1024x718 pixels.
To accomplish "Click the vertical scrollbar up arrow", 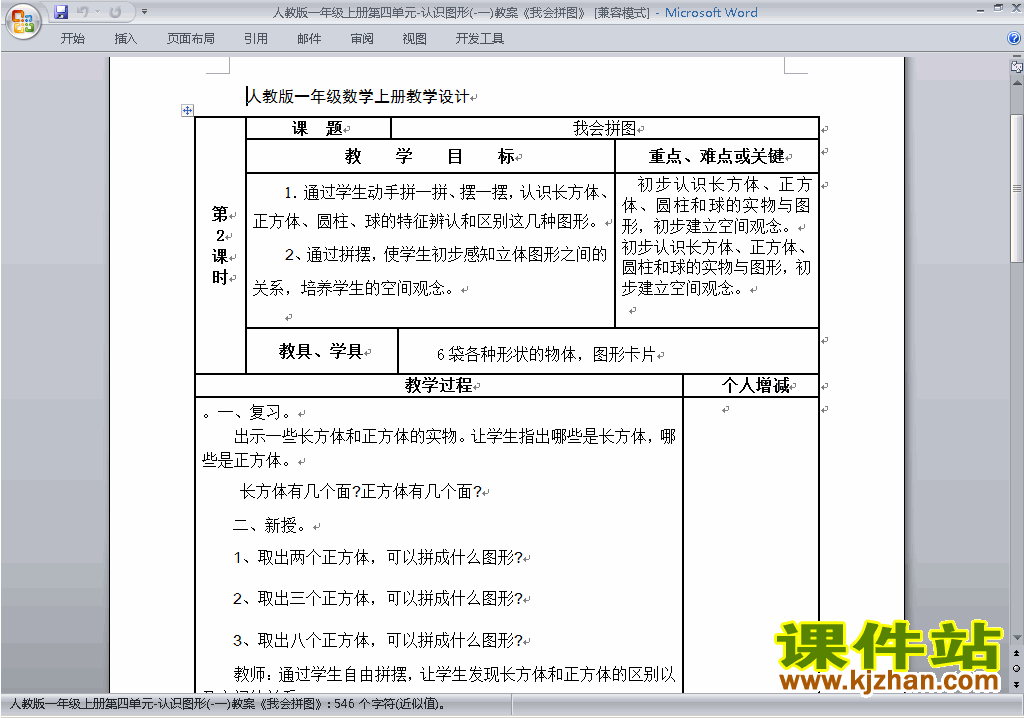I will coord(1017,83).
